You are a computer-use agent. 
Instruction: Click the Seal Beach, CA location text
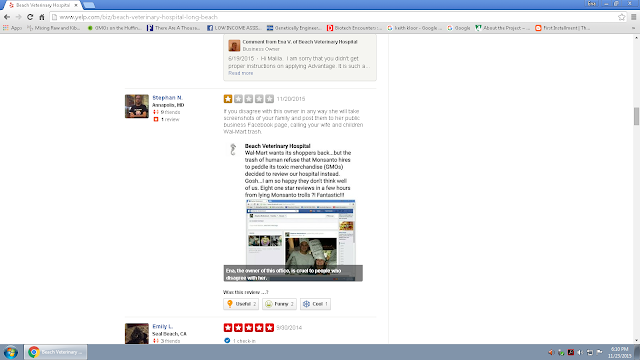[169, 334]
